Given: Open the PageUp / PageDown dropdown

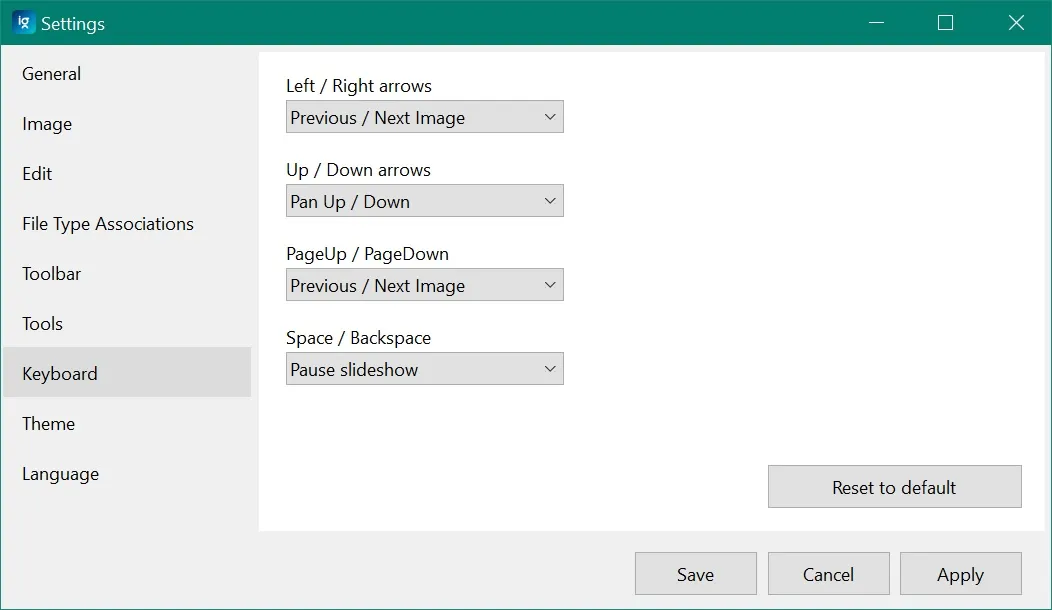Looking at the screenshot, I should (x=425, y=285).
